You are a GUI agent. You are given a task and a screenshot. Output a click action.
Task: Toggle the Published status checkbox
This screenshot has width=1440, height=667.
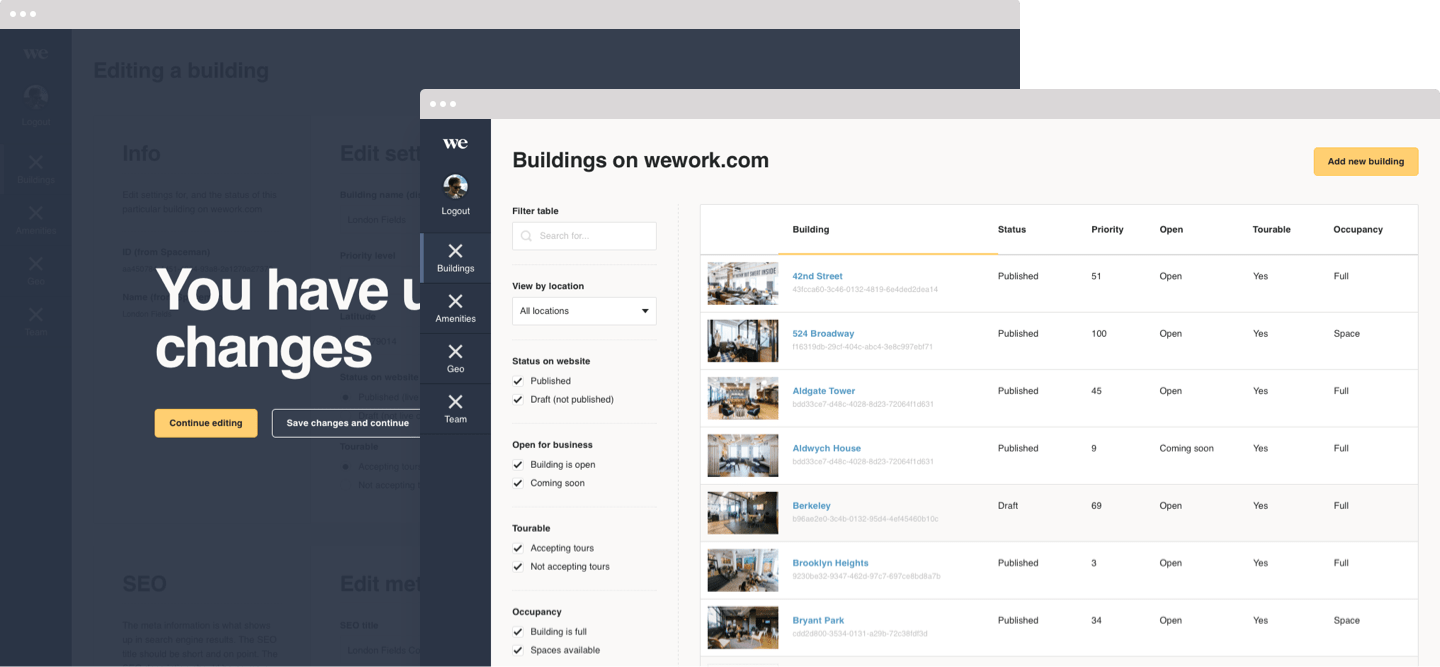(518, 381)
